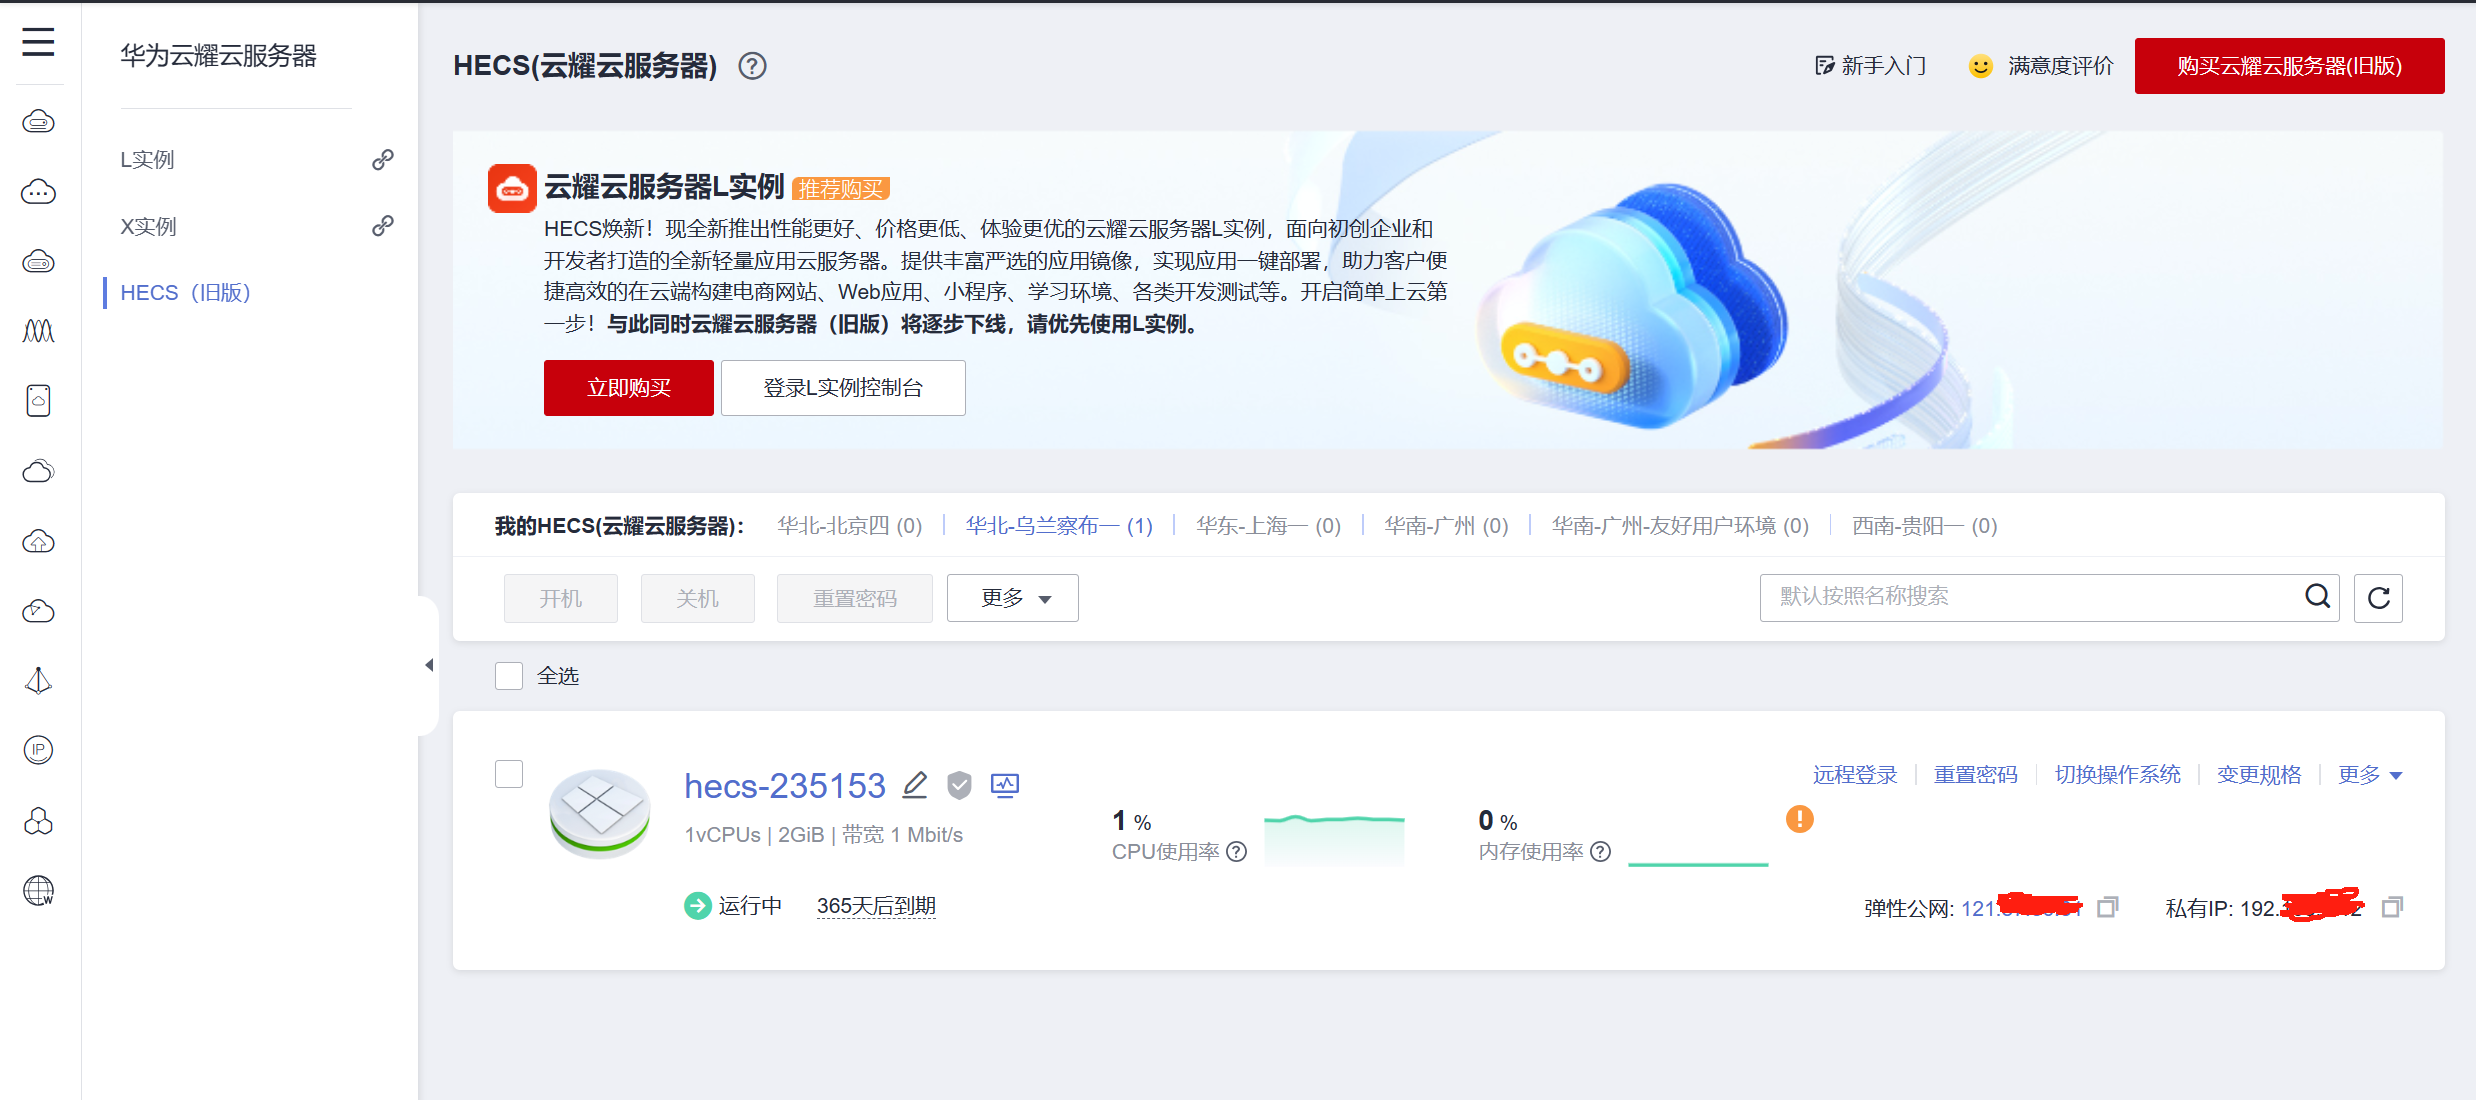Click the globe sidebar icon
The image size is (2476, 1100).
click(38, 890)
